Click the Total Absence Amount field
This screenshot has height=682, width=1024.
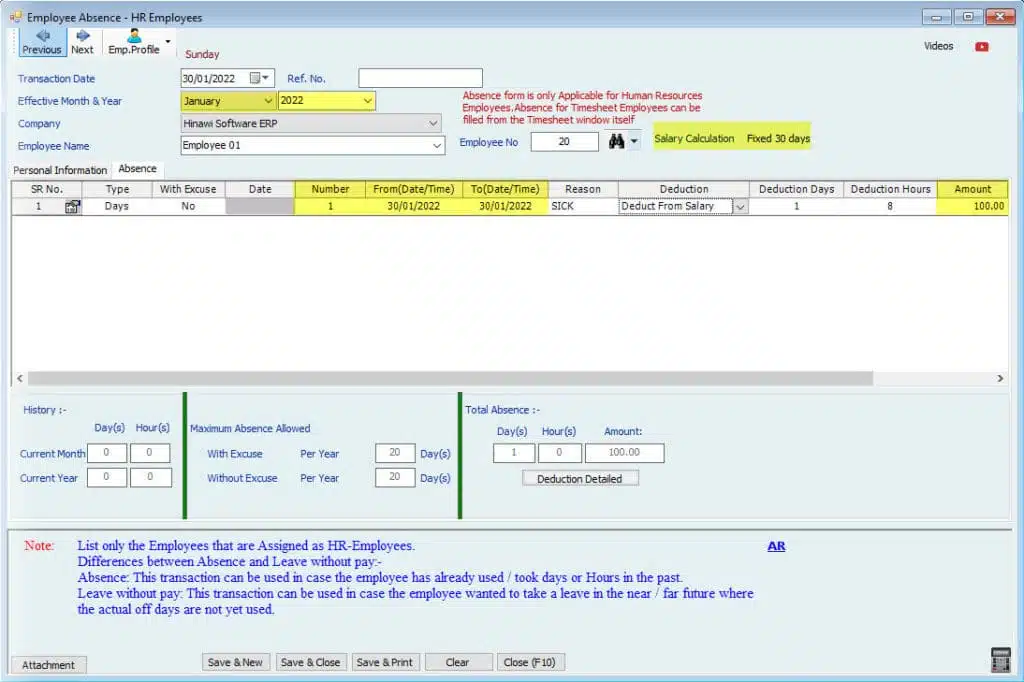point(624,453)
